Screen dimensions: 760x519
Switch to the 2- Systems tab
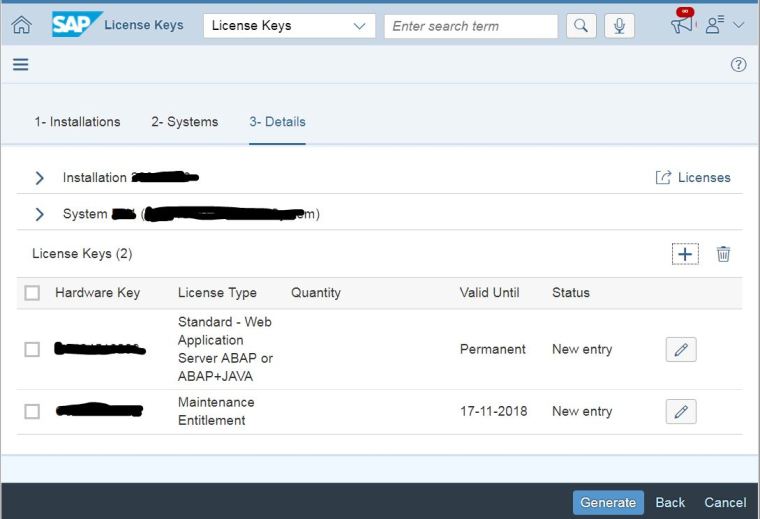coord(185,122)
